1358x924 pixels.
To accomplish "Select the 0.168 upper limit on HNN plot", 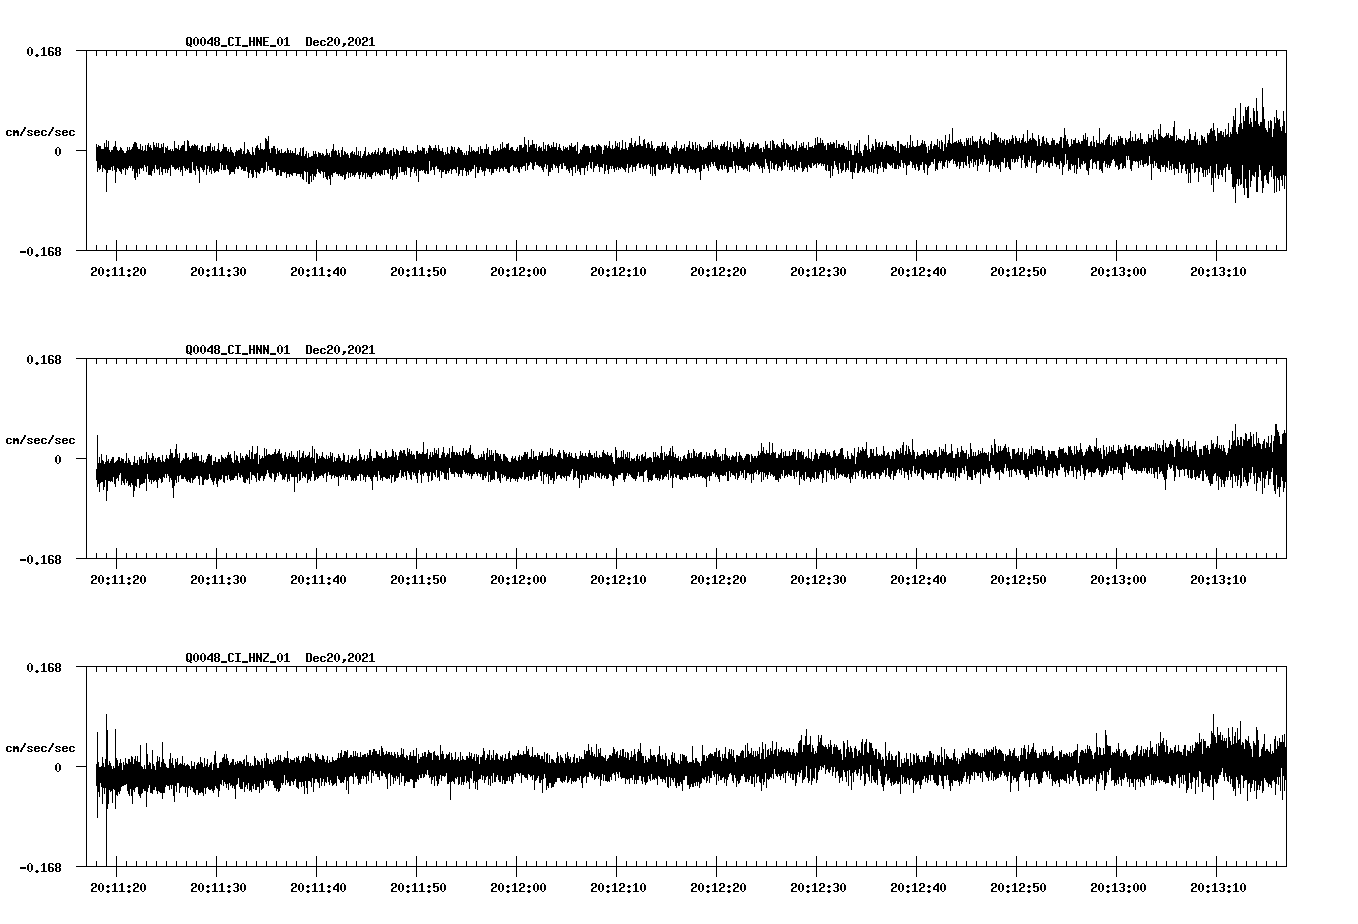I will coord(43,359).
